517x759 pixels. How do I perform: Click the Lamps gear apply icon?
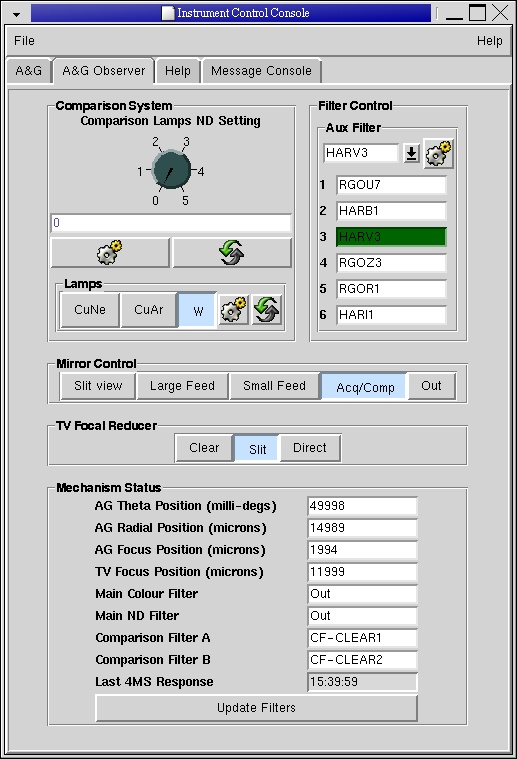tap(233, 309)
